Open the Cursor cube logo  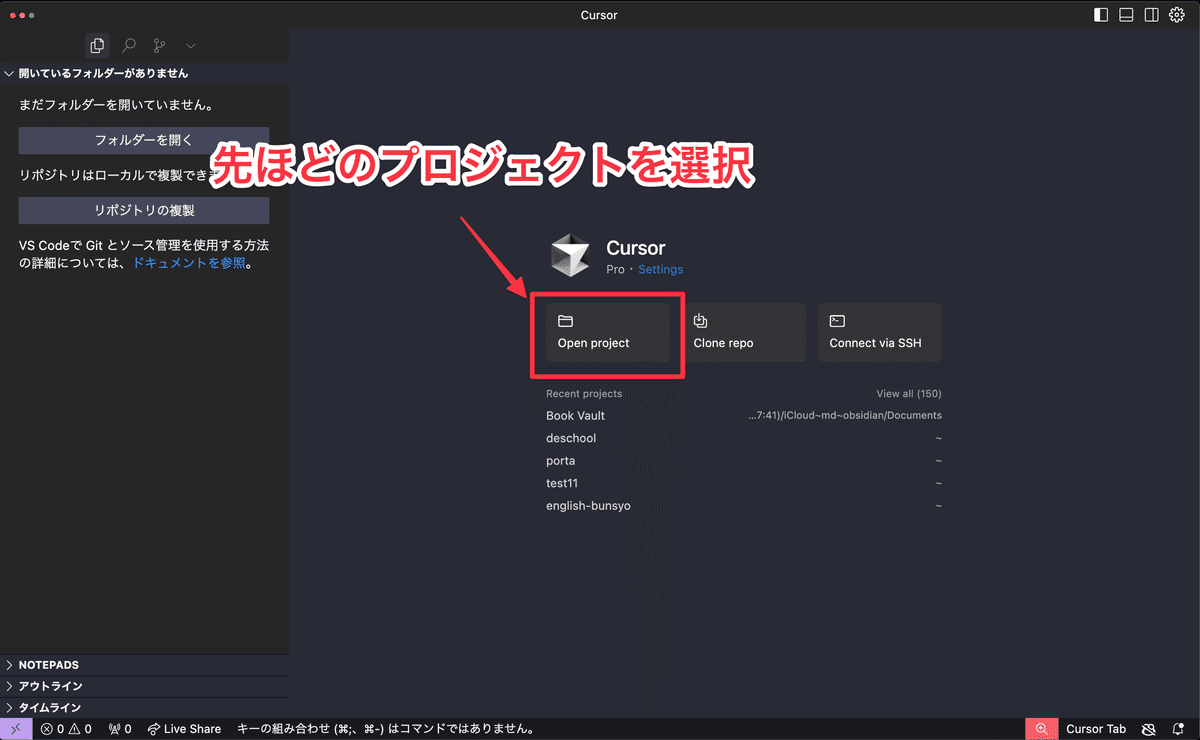click(570, 253)
